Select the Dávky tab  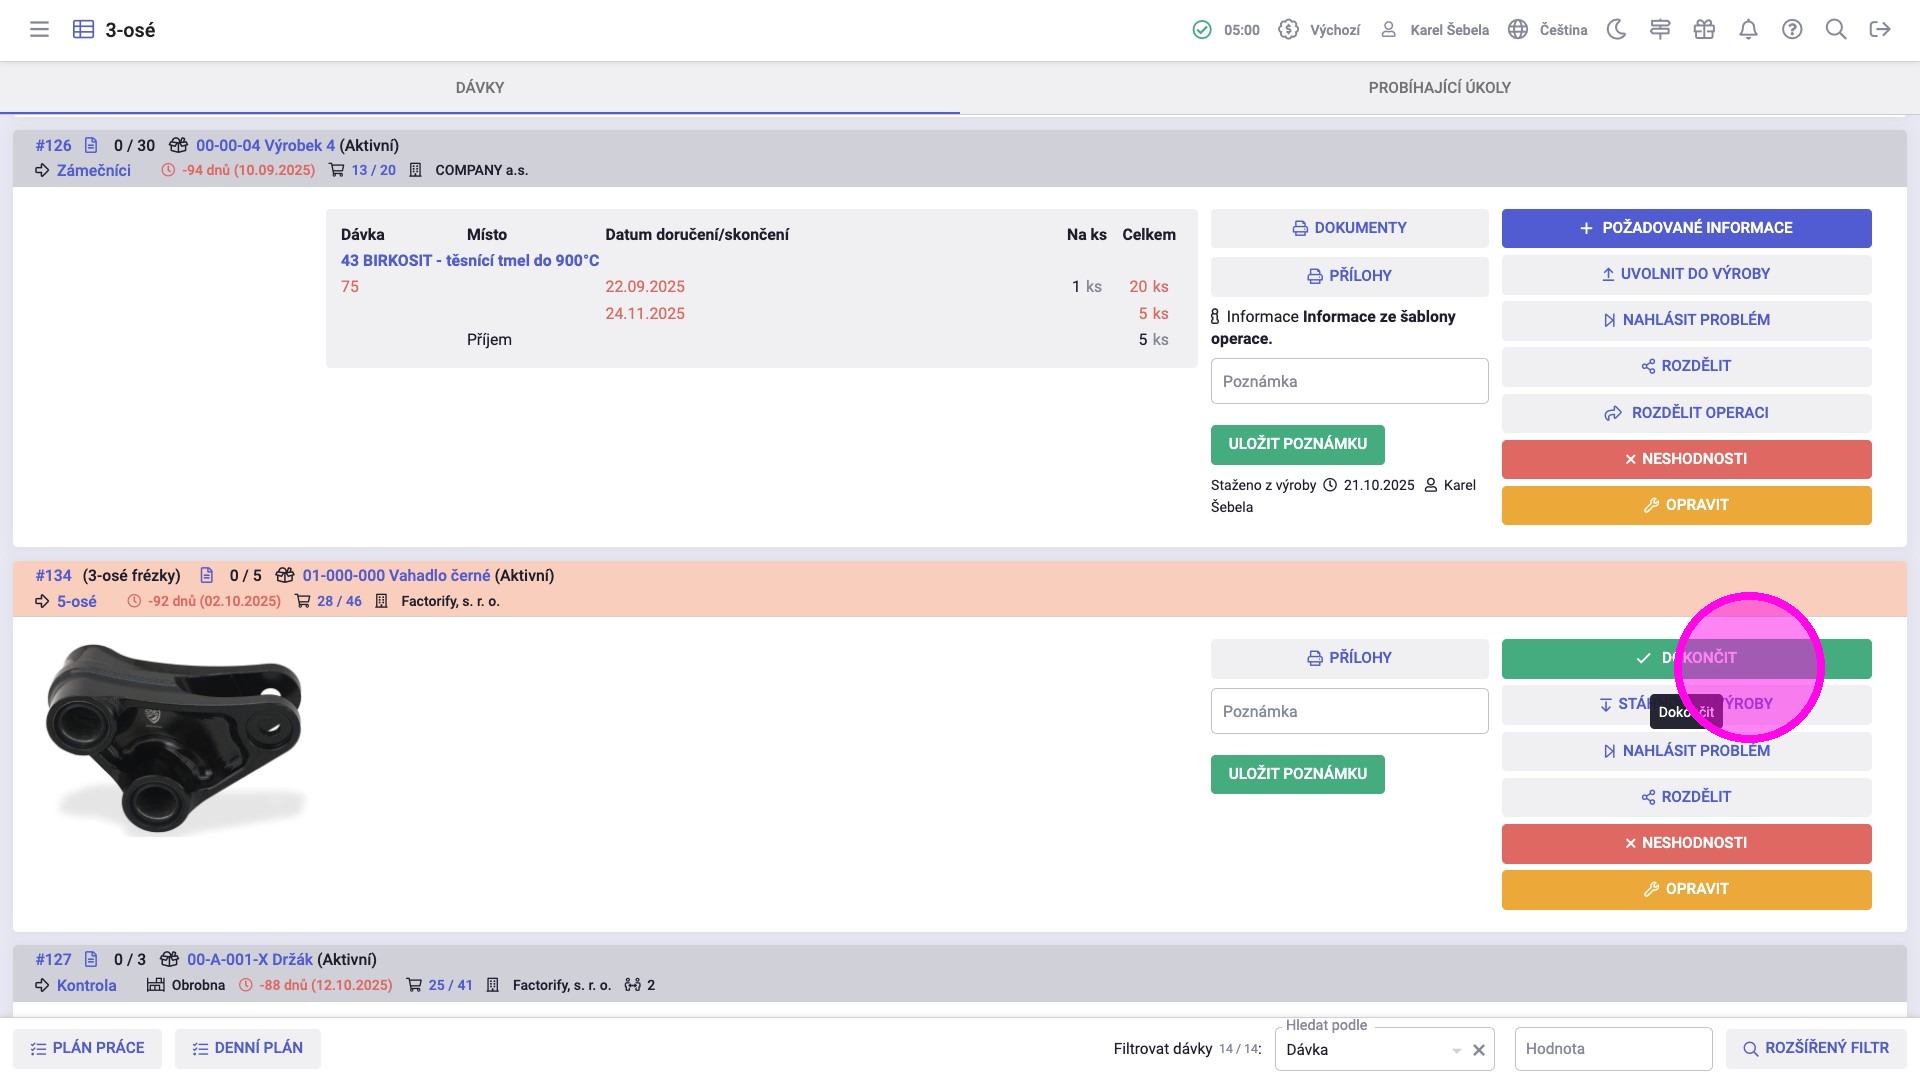(480, 88)
